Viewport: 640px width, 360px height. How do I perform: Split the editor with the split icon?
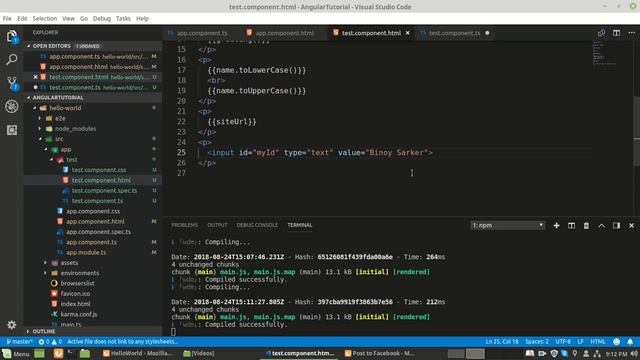click(616, 33)
